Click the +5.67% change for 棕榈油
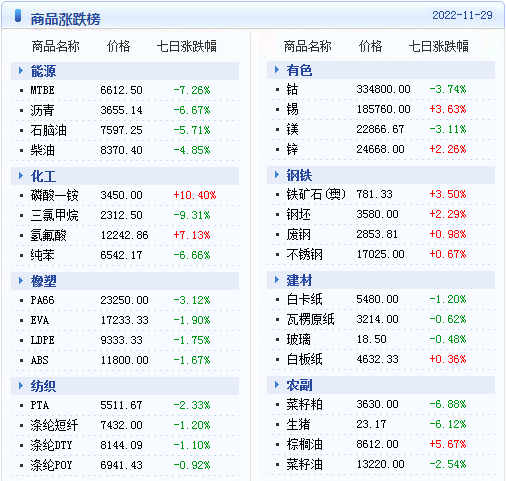The height and width of the screenshot is (481, 506). click(448, 444)
